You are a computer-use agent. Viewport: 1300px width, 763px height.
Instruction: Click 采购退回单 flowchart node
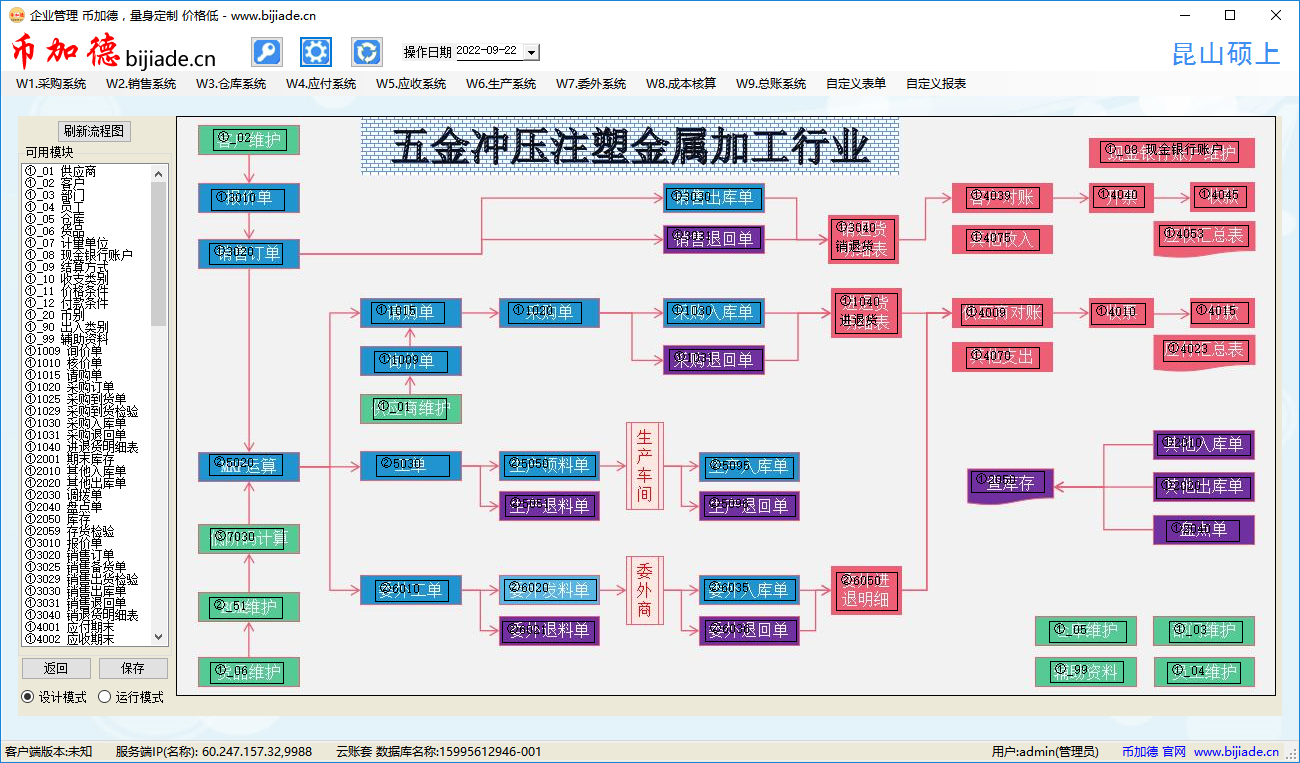(714, 360)
